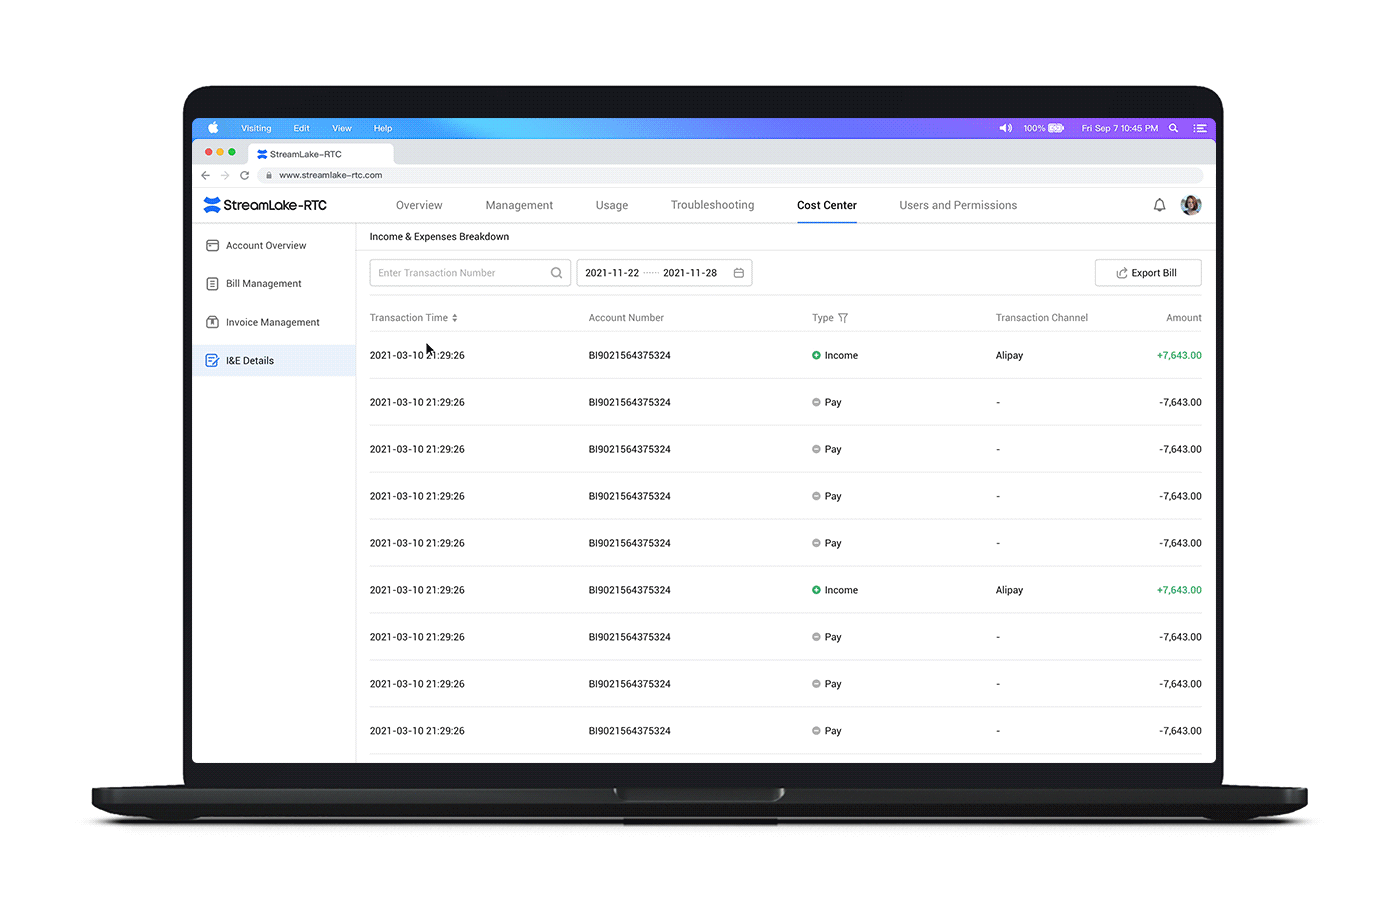Click the Account Number column header

click(626, 318)
